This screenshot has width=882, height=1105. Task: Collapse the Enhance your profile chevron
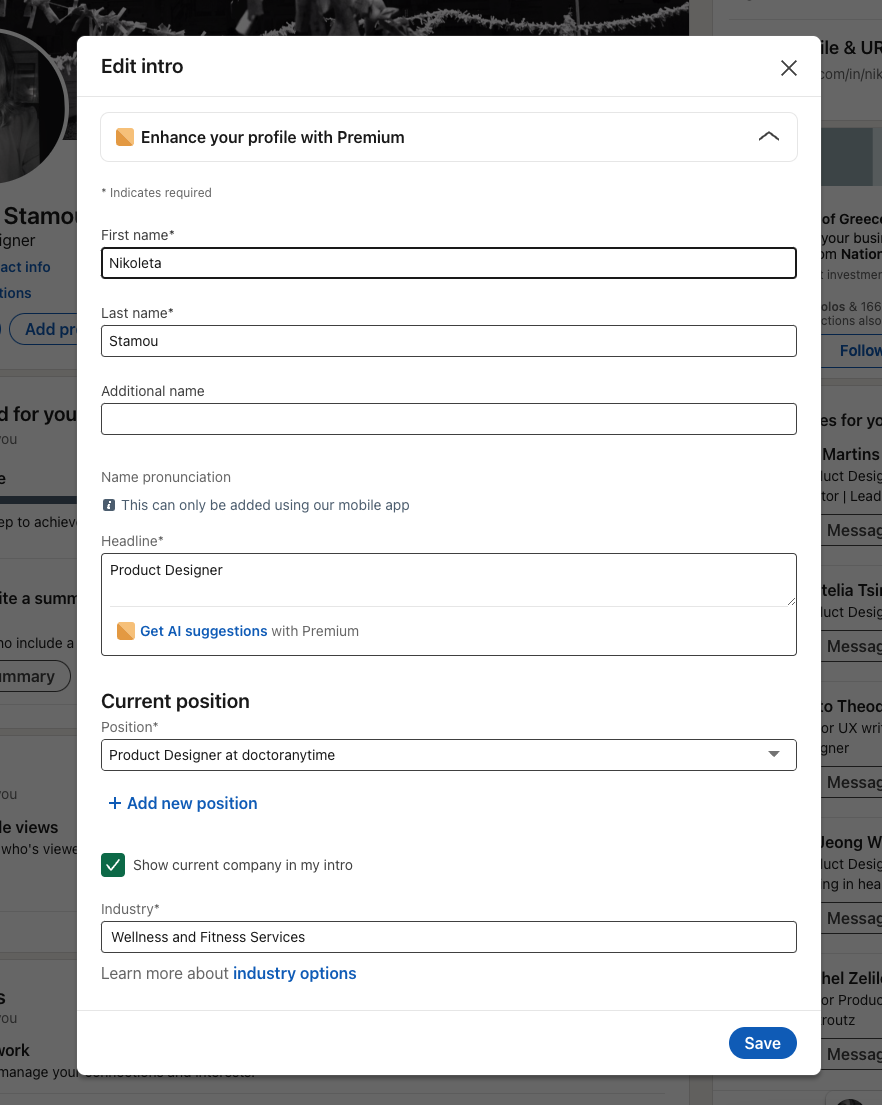pos(768,137)
